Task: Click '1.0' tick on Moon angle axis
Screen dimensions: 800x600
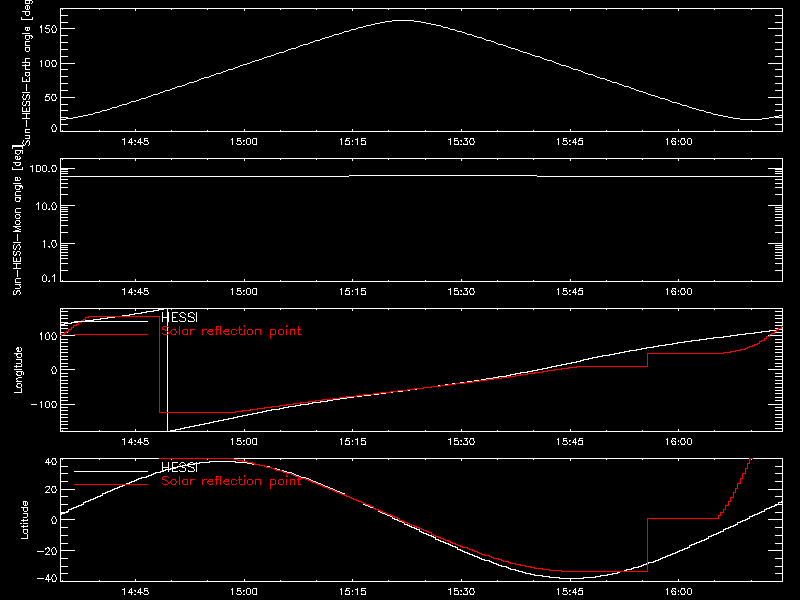Action: click(x=49, y=244)
